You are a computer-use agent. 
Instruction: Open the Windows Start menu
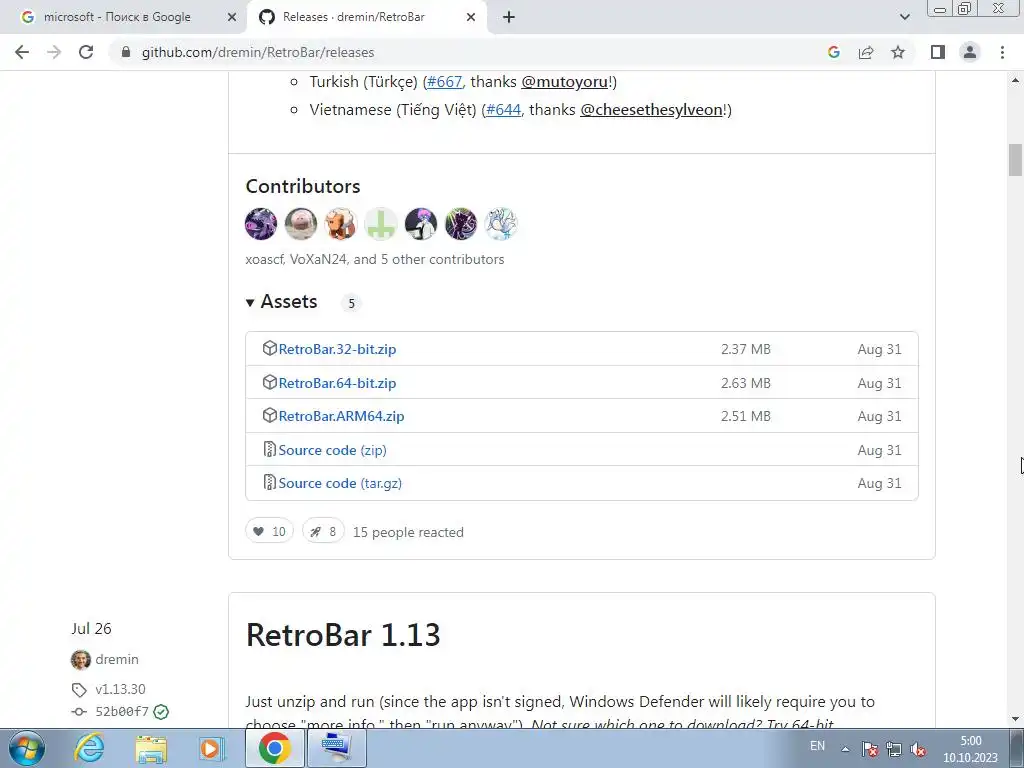(x=27, y=748)
